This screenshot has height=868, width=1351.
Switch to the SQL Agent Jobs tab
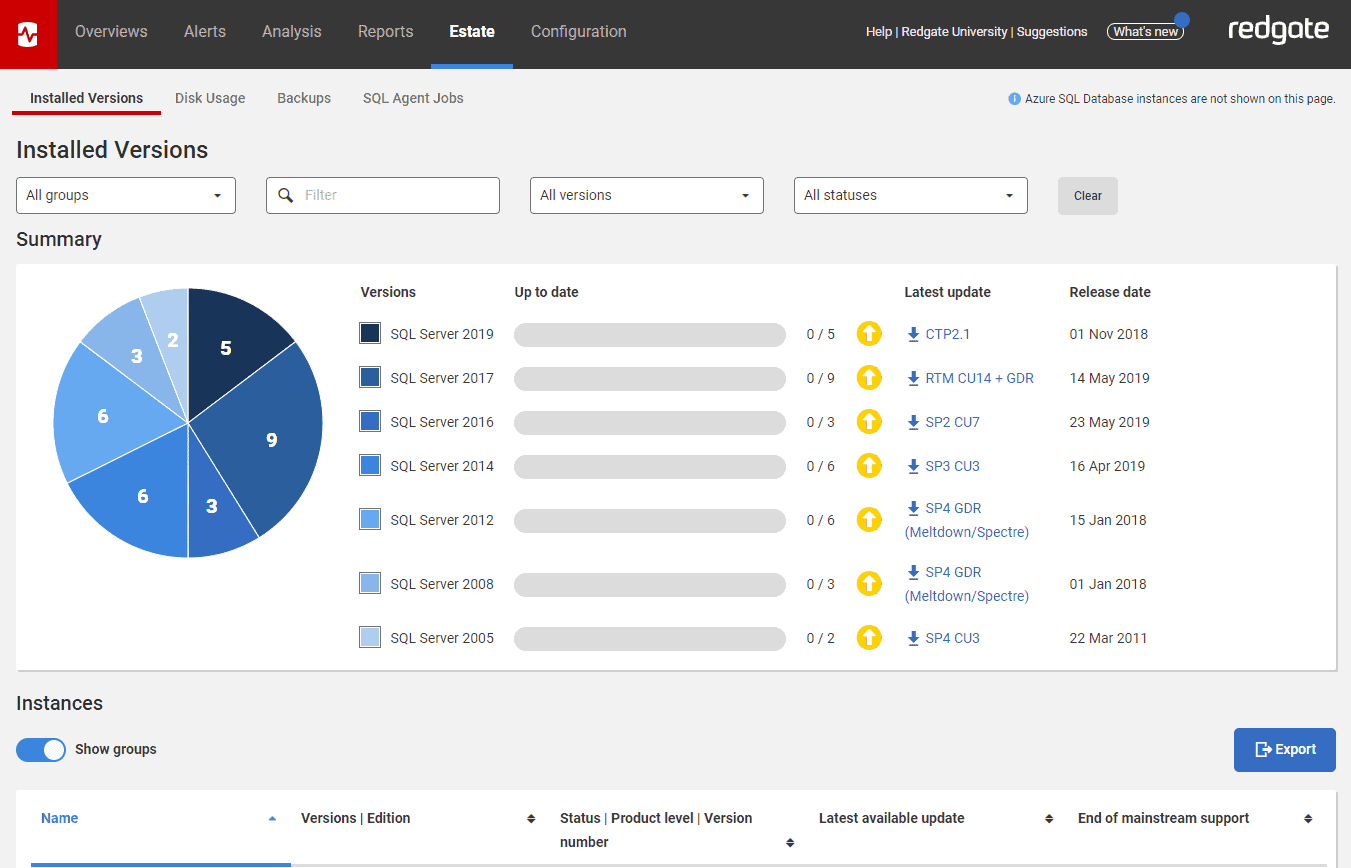pos(413,98)
